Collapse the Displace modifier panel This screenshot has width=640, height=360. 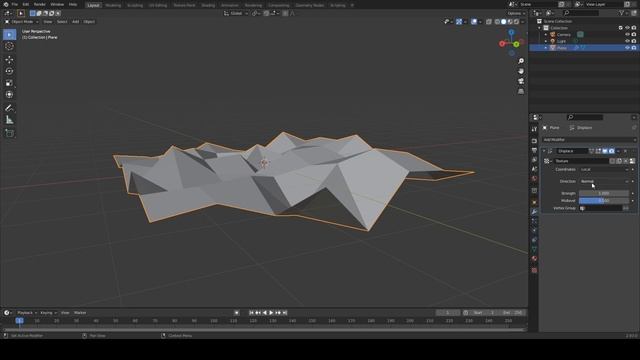click(x=544, y=151)
